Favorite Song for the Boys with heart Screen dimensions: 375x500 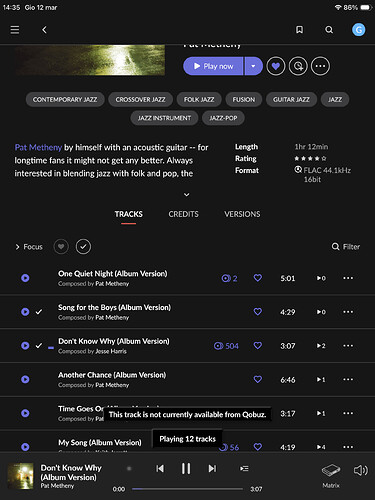pos(258,312)
